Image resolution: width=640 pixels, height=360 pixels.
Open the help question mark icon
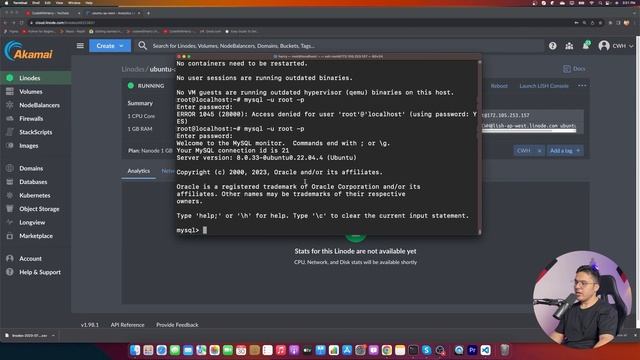(x=552, y=46)
